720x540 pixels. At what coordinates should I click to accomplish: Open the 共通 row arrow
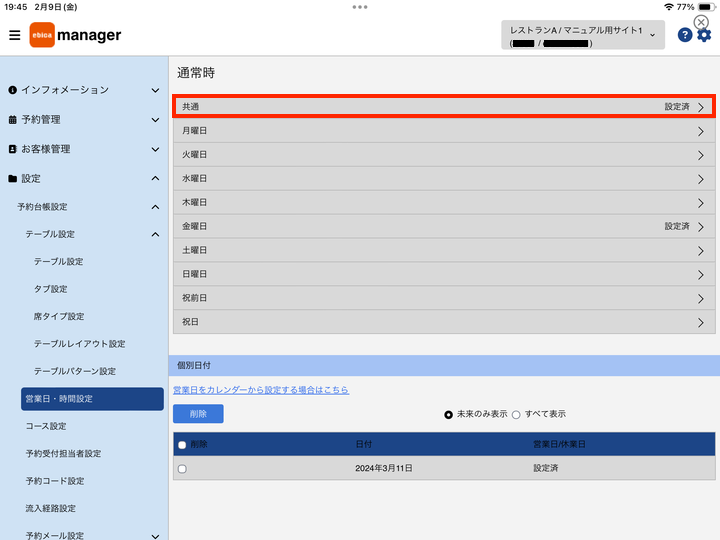pyautogui.click(x=701, y=107)
